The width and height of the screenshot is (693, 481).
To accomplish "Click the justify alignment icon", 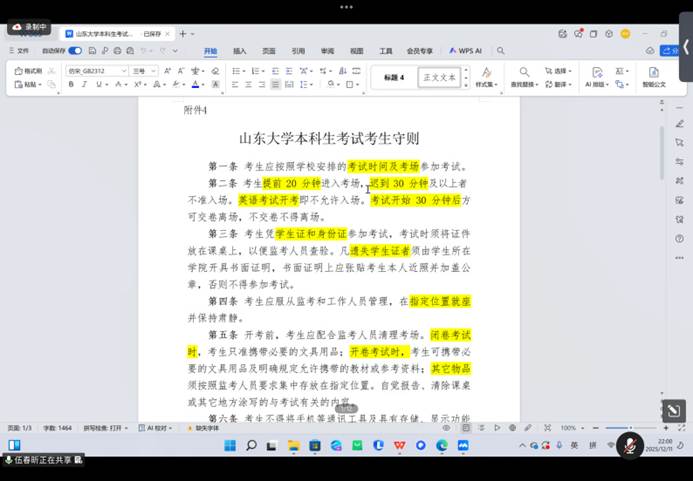I will (275, 85).
